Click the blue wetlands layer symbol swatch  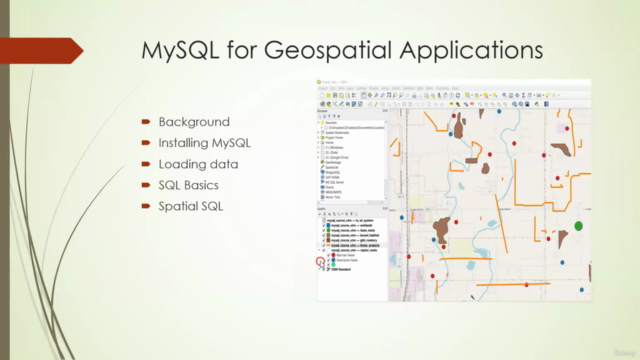(328, 225)
